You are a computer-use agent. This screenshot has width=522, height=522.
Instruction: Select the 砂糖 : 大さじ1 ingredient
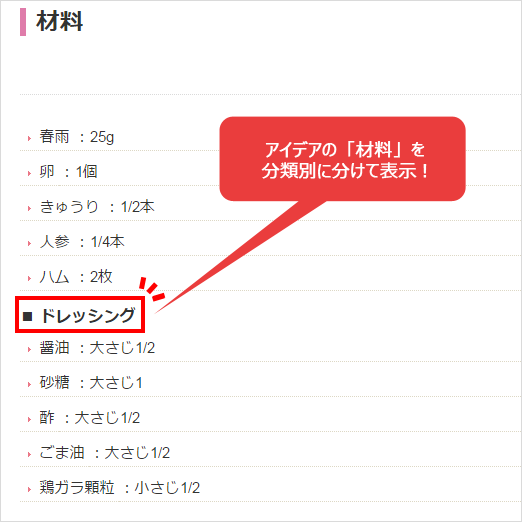click(91, 383)
